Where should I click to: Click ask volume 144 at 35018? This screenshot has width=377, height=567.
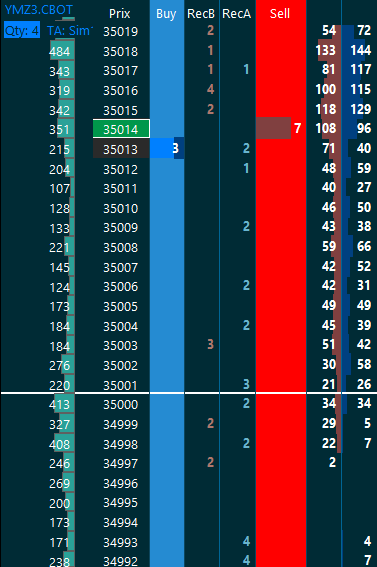361,50
